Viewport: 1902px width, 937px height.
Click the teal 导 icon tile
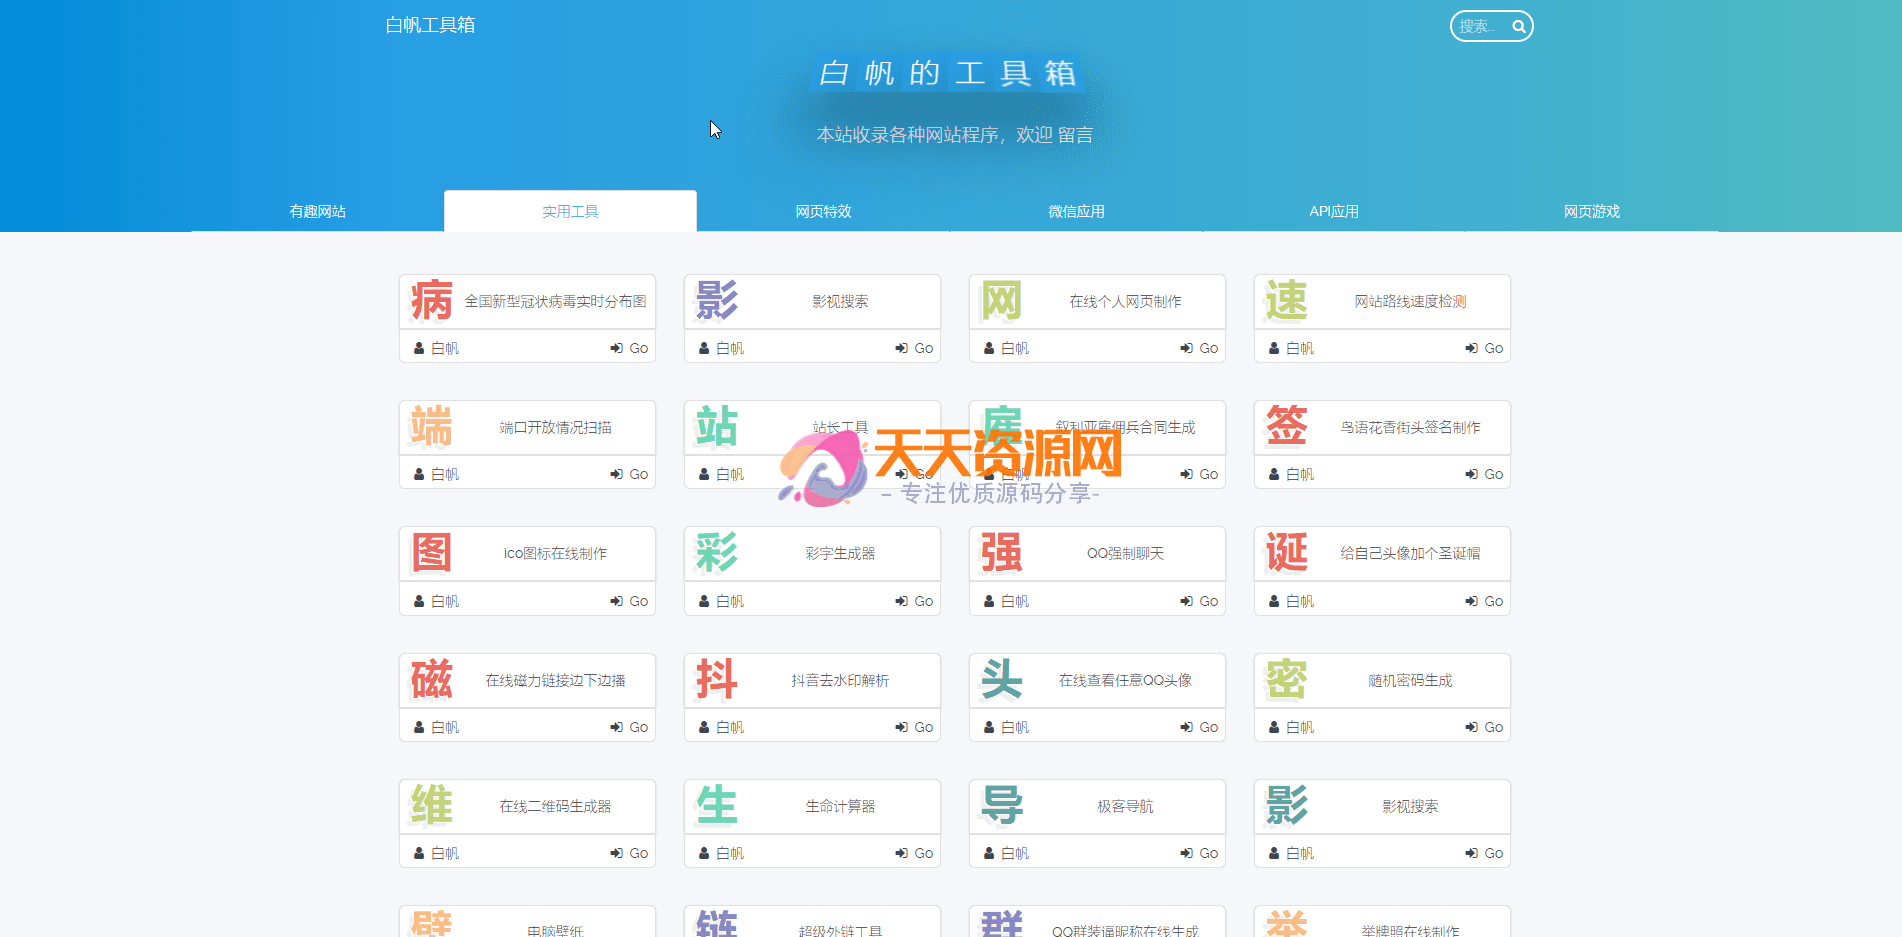point(1001,806)
